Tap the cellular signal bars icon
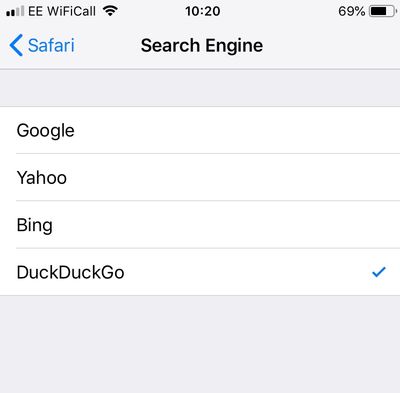The image size is (400, 393). click(15, 11)
